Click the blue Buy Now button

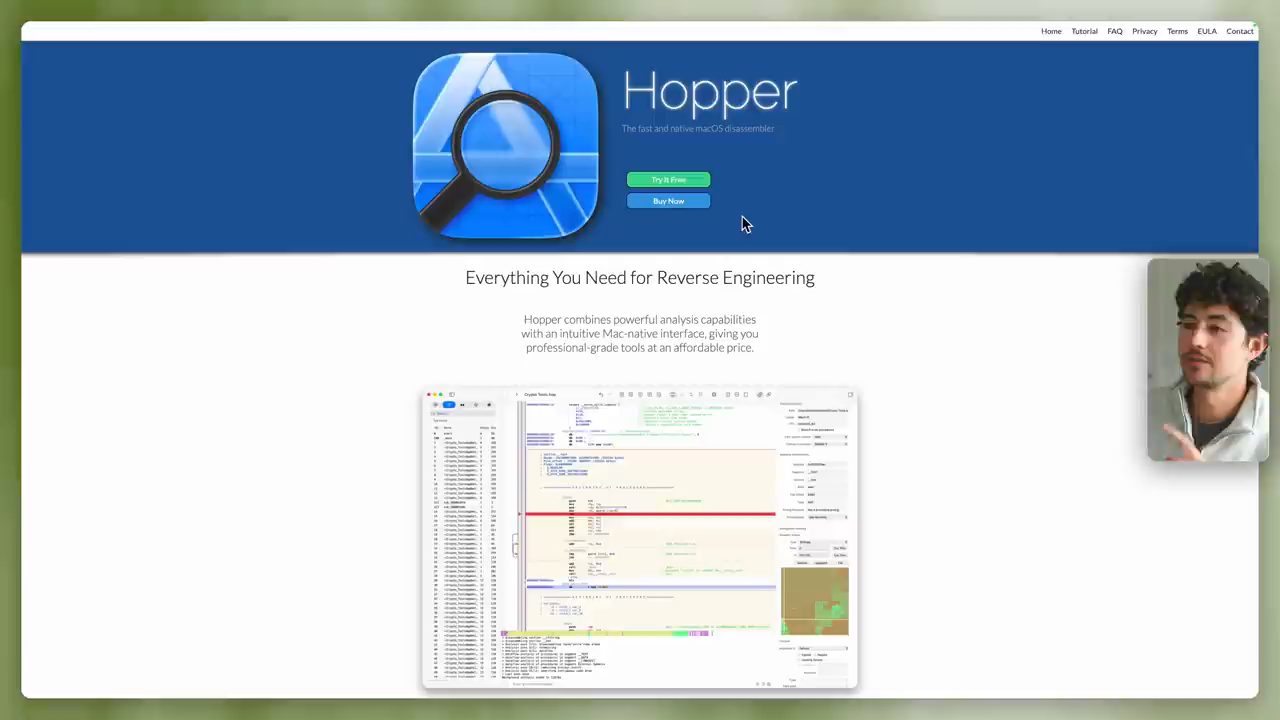click(x=669, y=201)
